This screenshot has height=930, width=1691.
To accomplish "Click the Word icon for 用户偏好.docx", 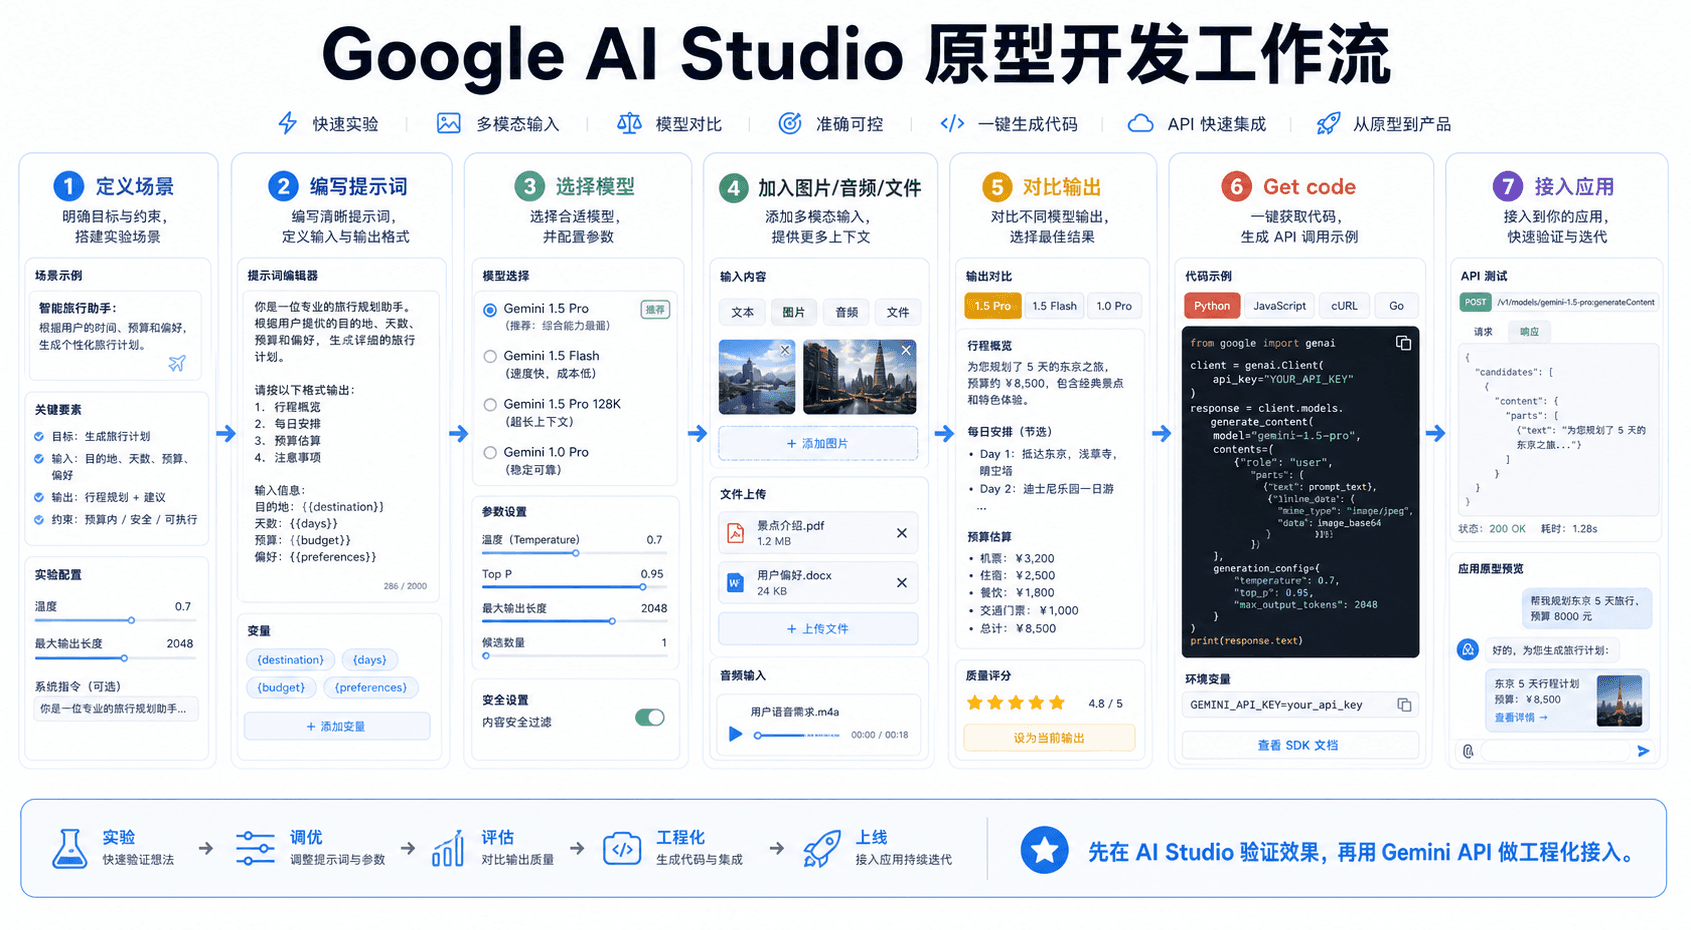I will pyautogui.click(x=735, y=582).
